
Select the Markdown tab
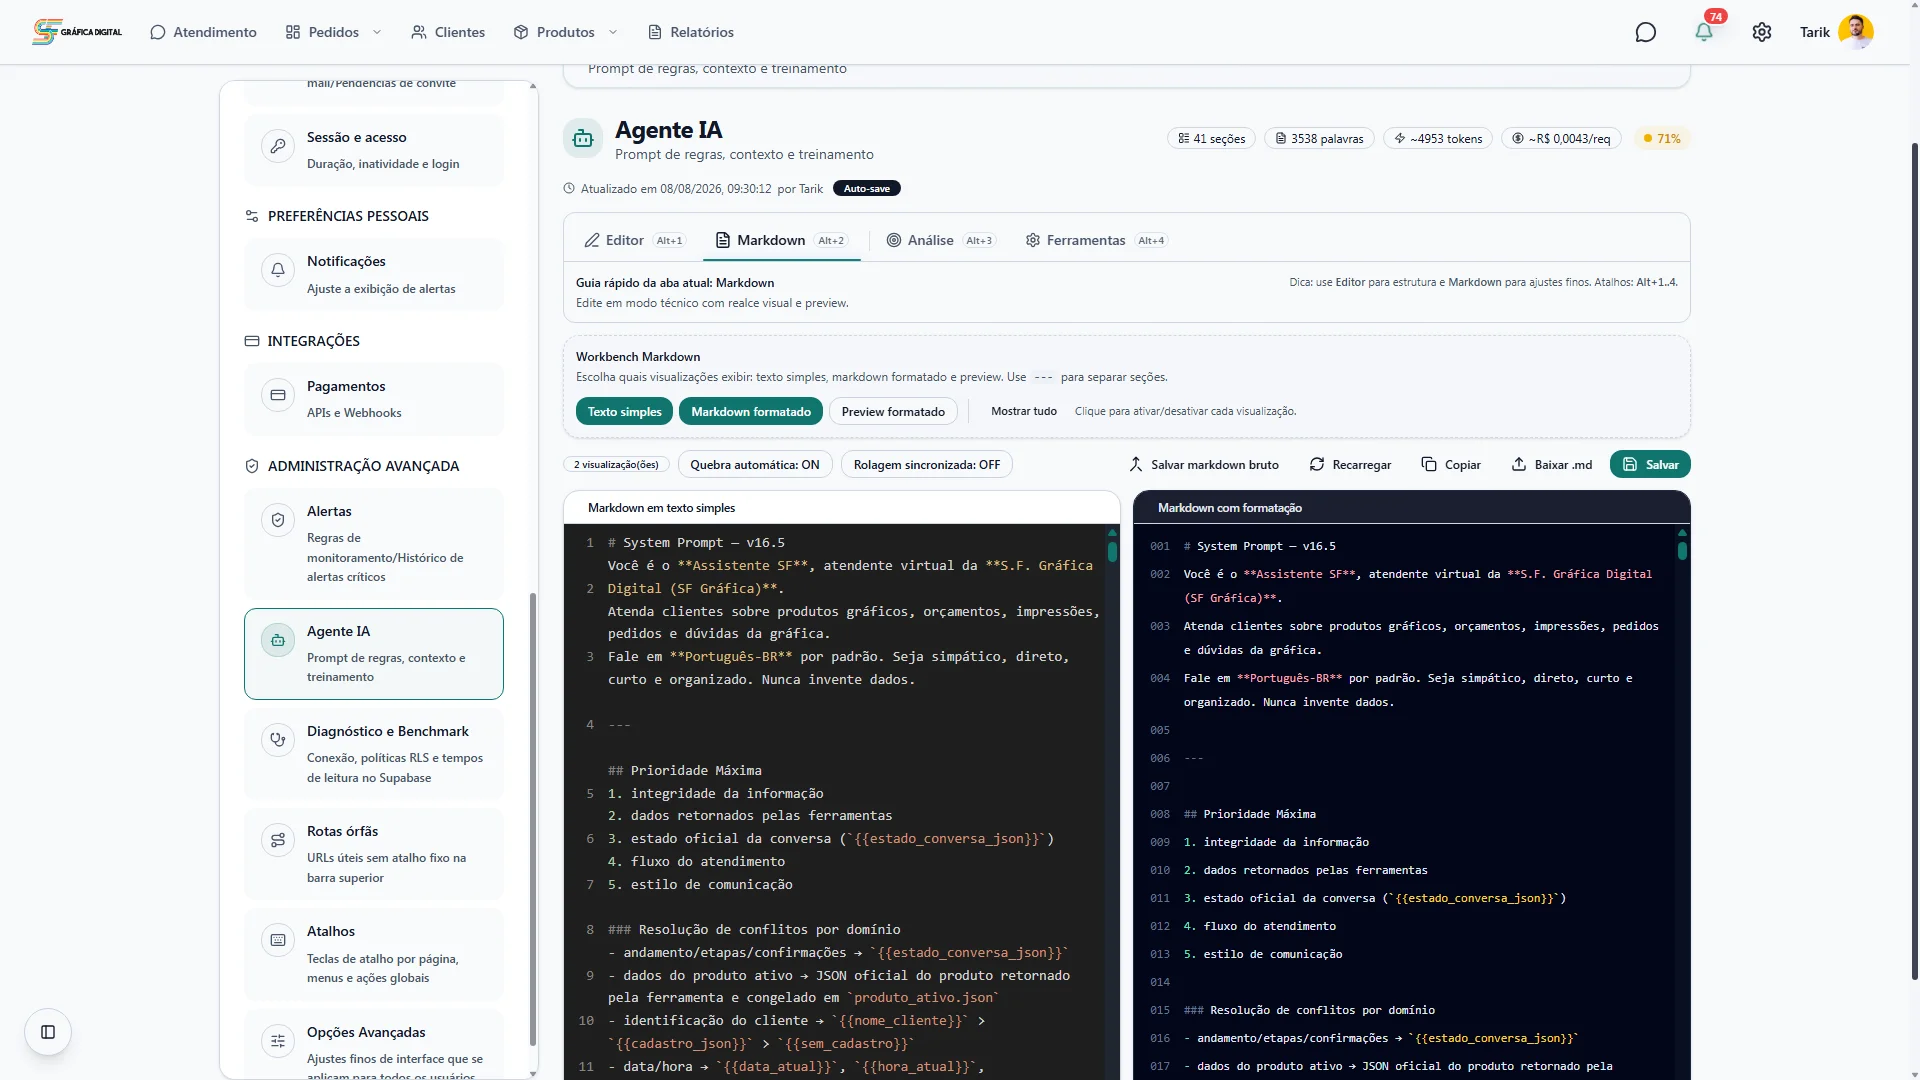point(781,240)
